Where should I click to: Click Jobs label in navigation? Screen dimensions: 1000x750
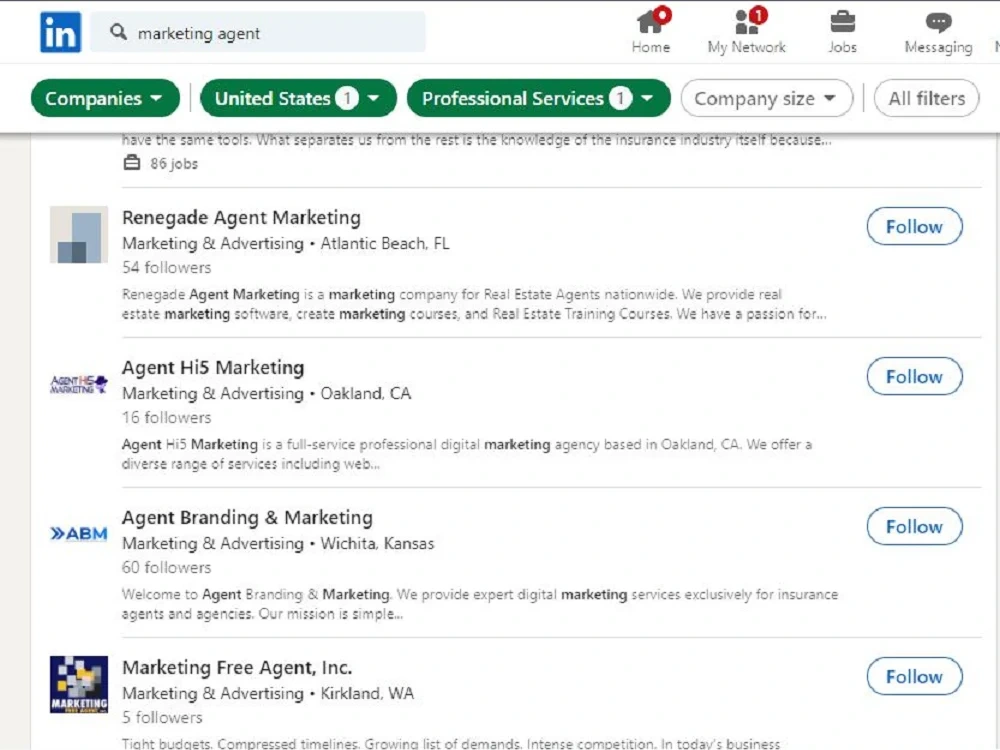click(842, 47)
